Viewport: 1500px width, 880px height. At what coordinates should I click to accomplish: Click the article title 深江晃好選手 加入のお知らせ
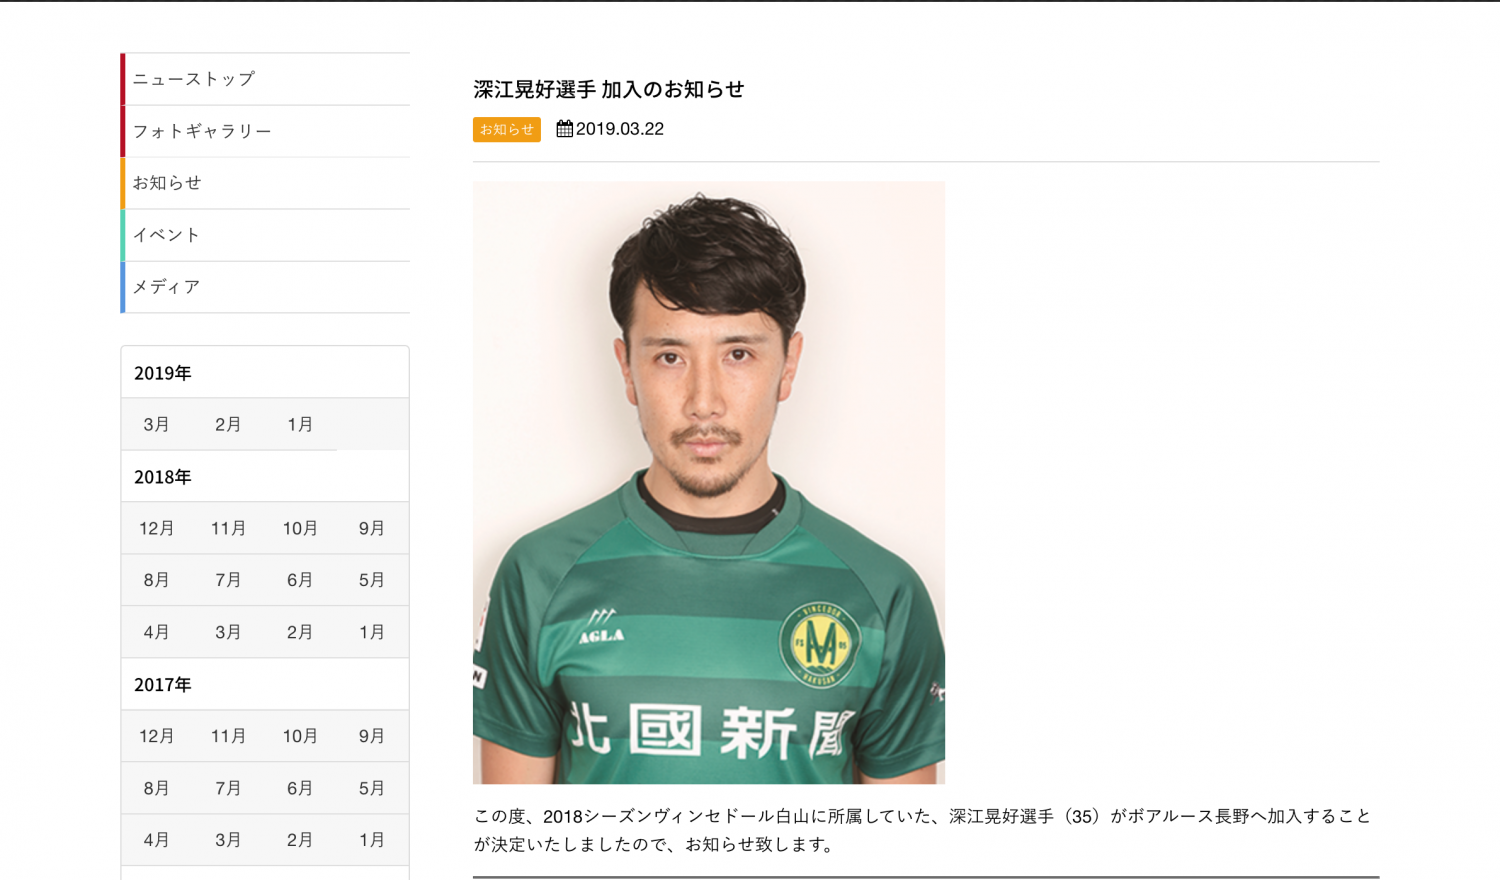(x=609, y=89)
